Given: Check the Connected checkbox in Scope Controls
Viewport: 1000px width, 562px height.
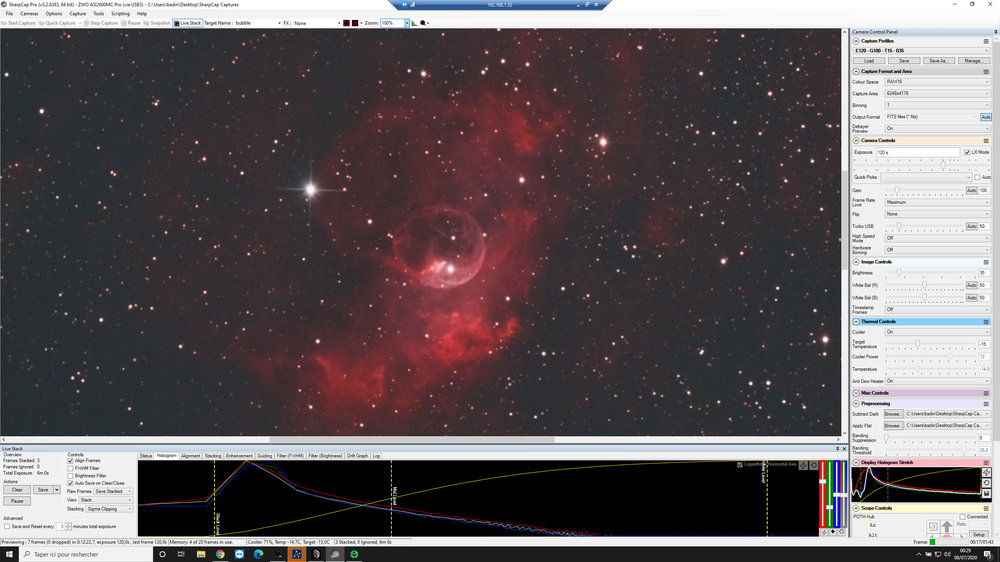Looking at the screenshot, I should click(962, 517).
